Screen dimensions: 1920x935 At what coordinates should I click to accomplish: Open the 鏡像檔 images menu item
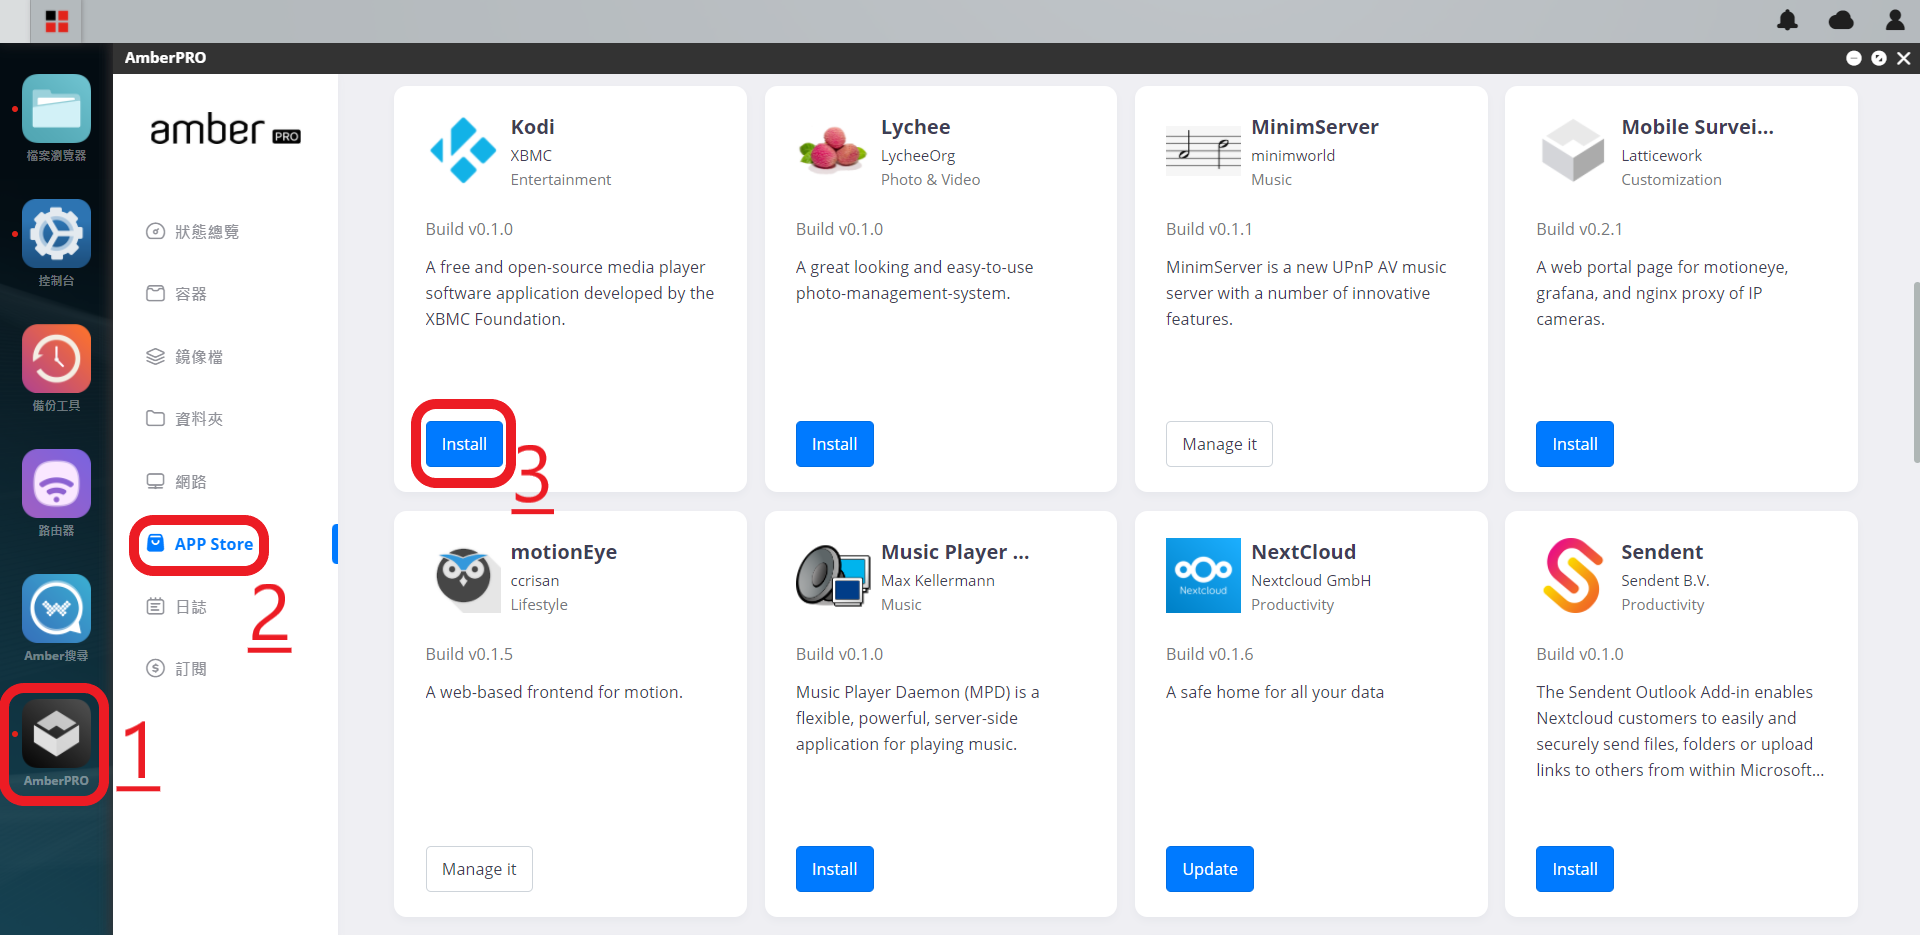(x=185, y=357)
